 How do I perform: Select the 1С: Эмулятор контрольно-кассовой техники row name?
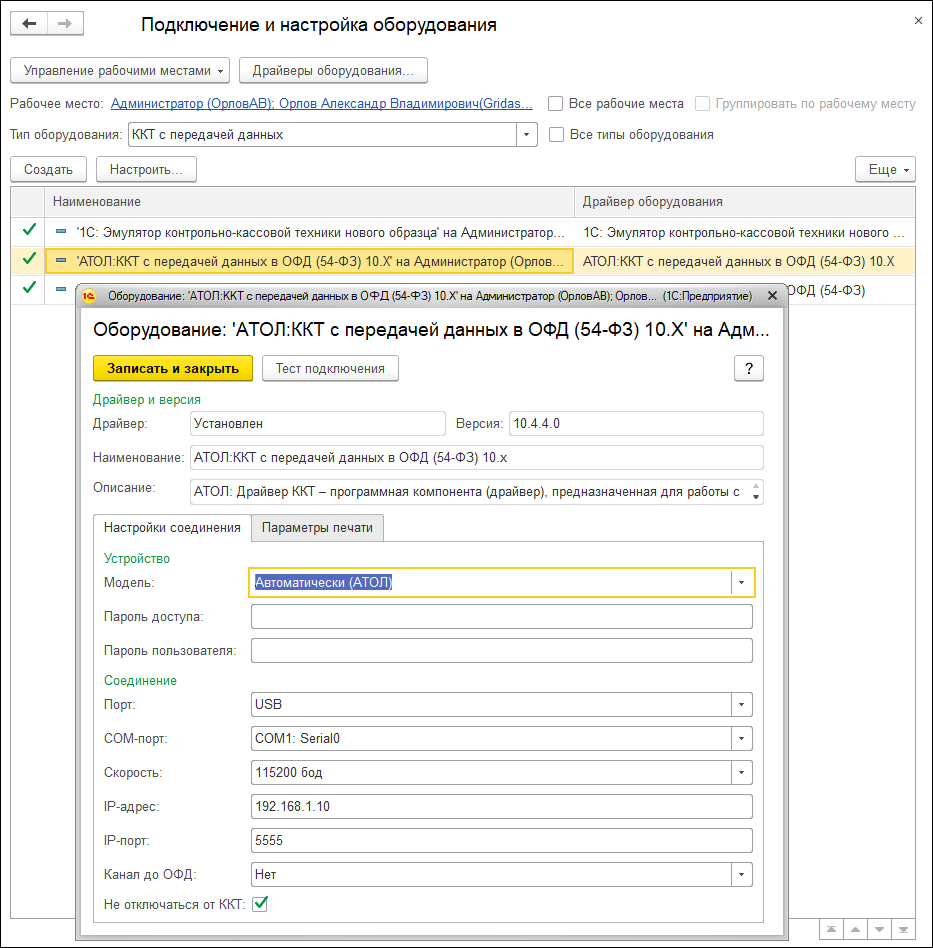tap(320, 233)
